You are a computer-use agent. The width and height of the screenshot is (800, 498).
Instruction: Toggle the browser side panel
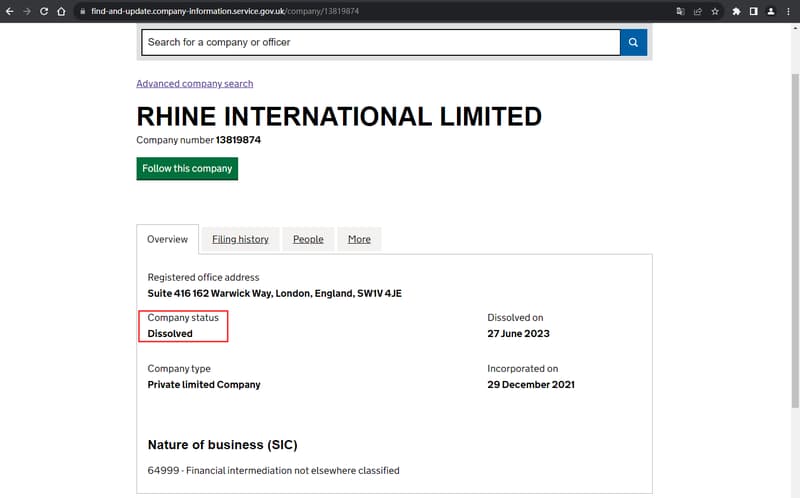click(754, 11)
